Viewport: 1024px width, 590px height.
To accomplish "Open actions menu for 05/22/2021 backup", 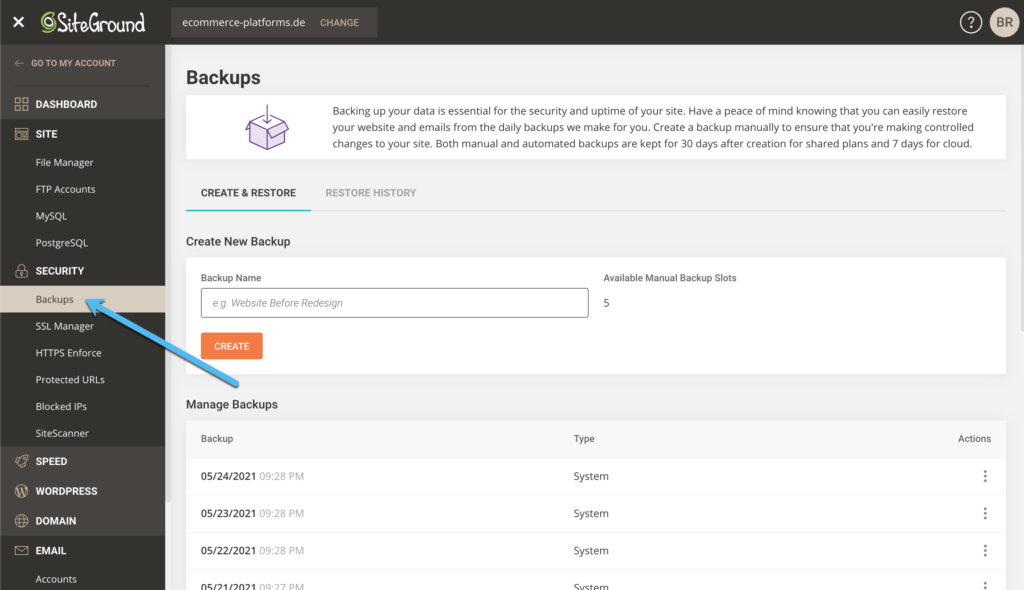I will click(x=985, y=551).
